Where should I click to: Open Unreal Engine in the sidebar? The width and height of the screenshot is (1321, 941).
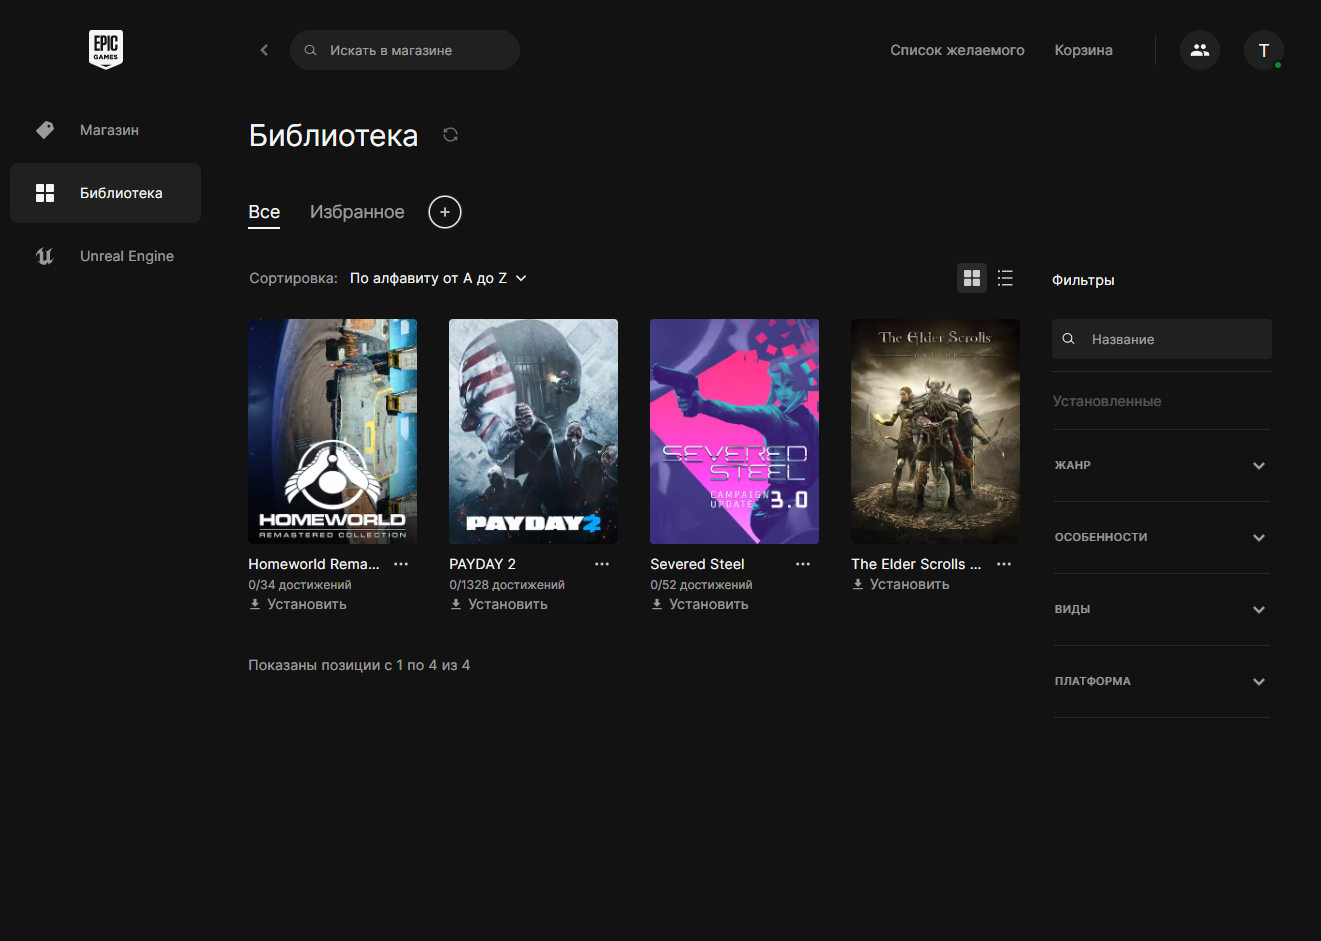point(105,256)
